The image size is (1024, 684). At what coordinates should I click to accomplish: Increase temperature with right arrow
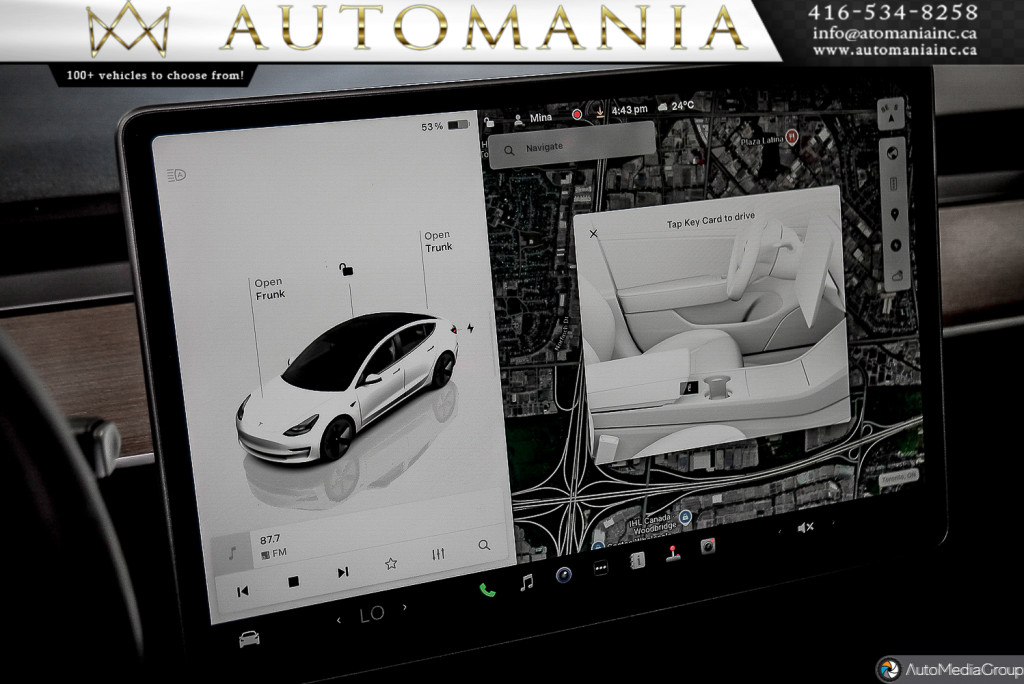pyautogui.click(x=405, y=607)
